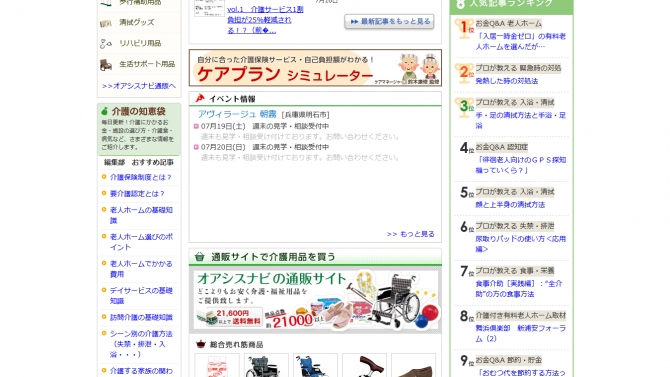This screenshot has width=670, height=377.
Task: Open 顔と上半身の清拭方法 article
Action: click(x=510, y=205)
